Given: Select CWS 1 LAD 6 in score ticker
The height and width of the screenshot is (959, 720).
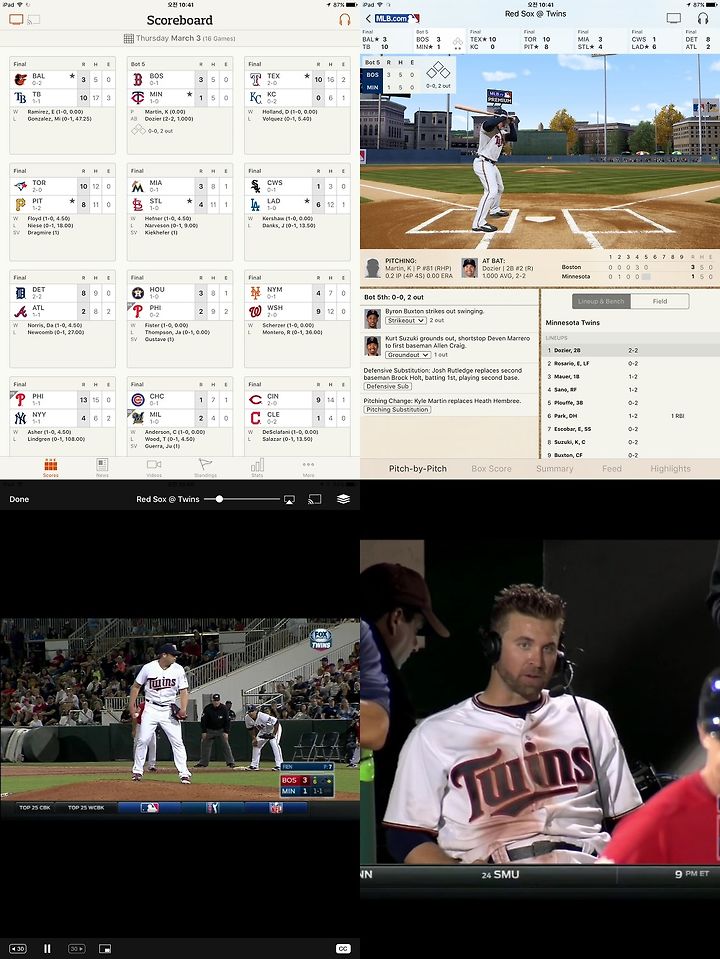Looking at the screenshot, I should point(655,40).
